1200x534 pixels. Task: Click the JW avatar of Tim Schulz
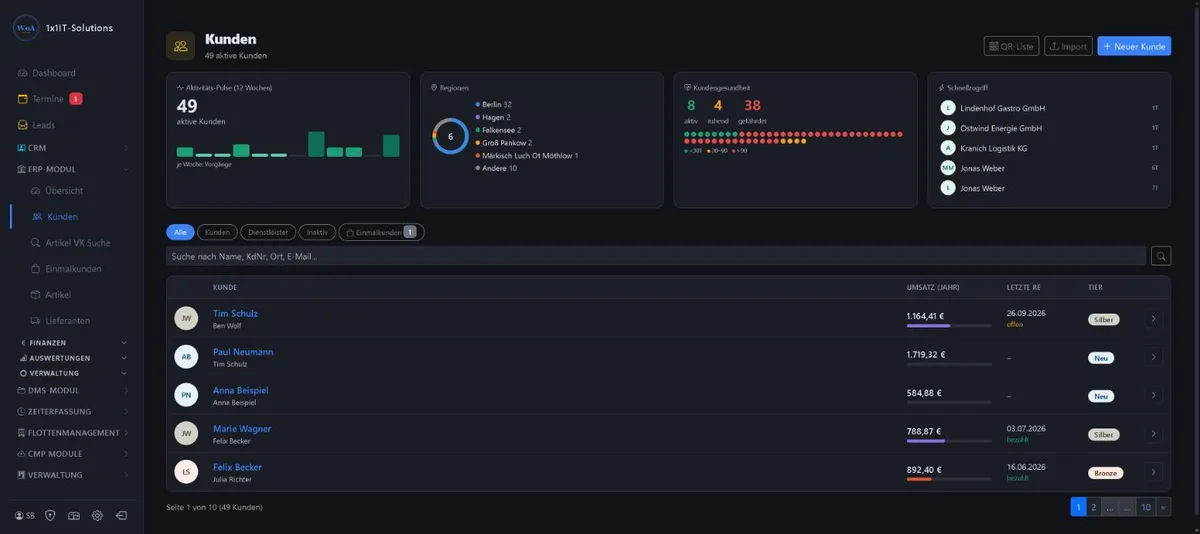pyautogui.click(x=186, y=318)
